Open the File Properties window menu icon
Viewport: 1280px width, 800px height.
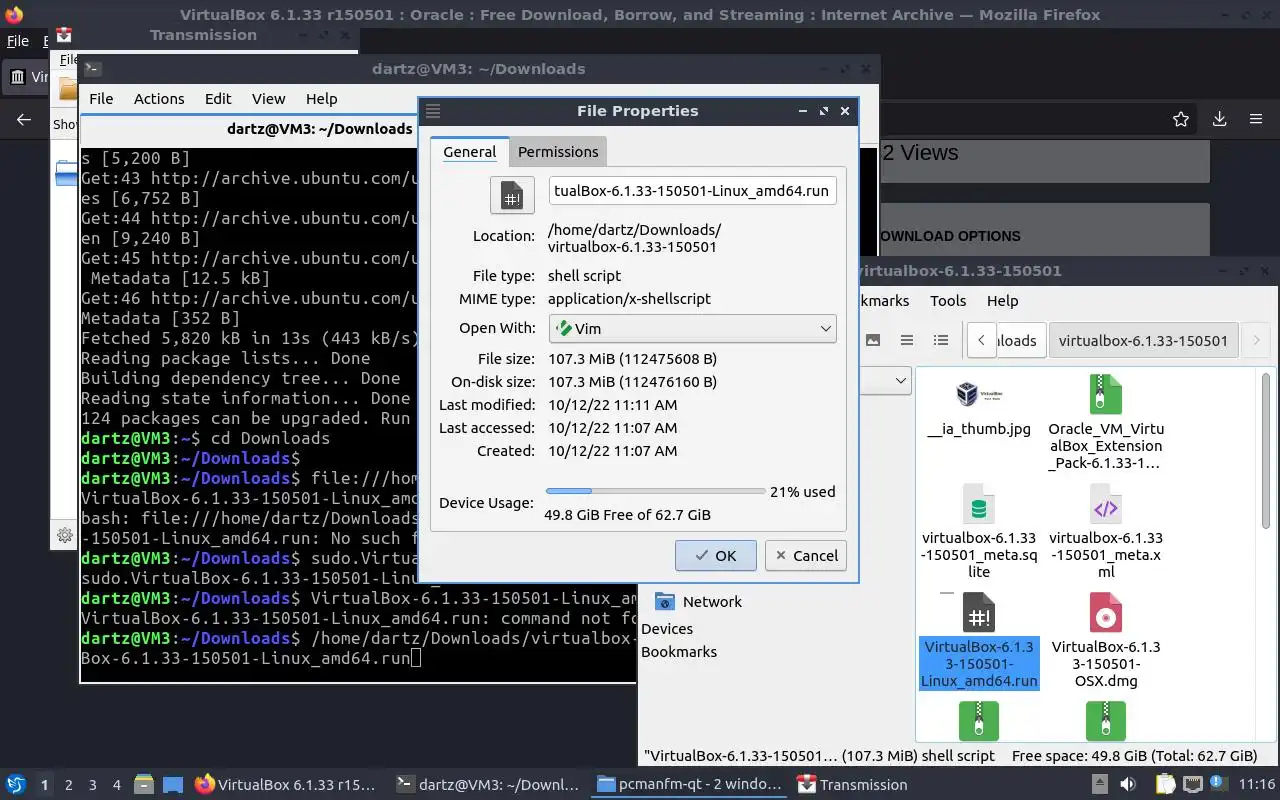click(x=433, y=111)
